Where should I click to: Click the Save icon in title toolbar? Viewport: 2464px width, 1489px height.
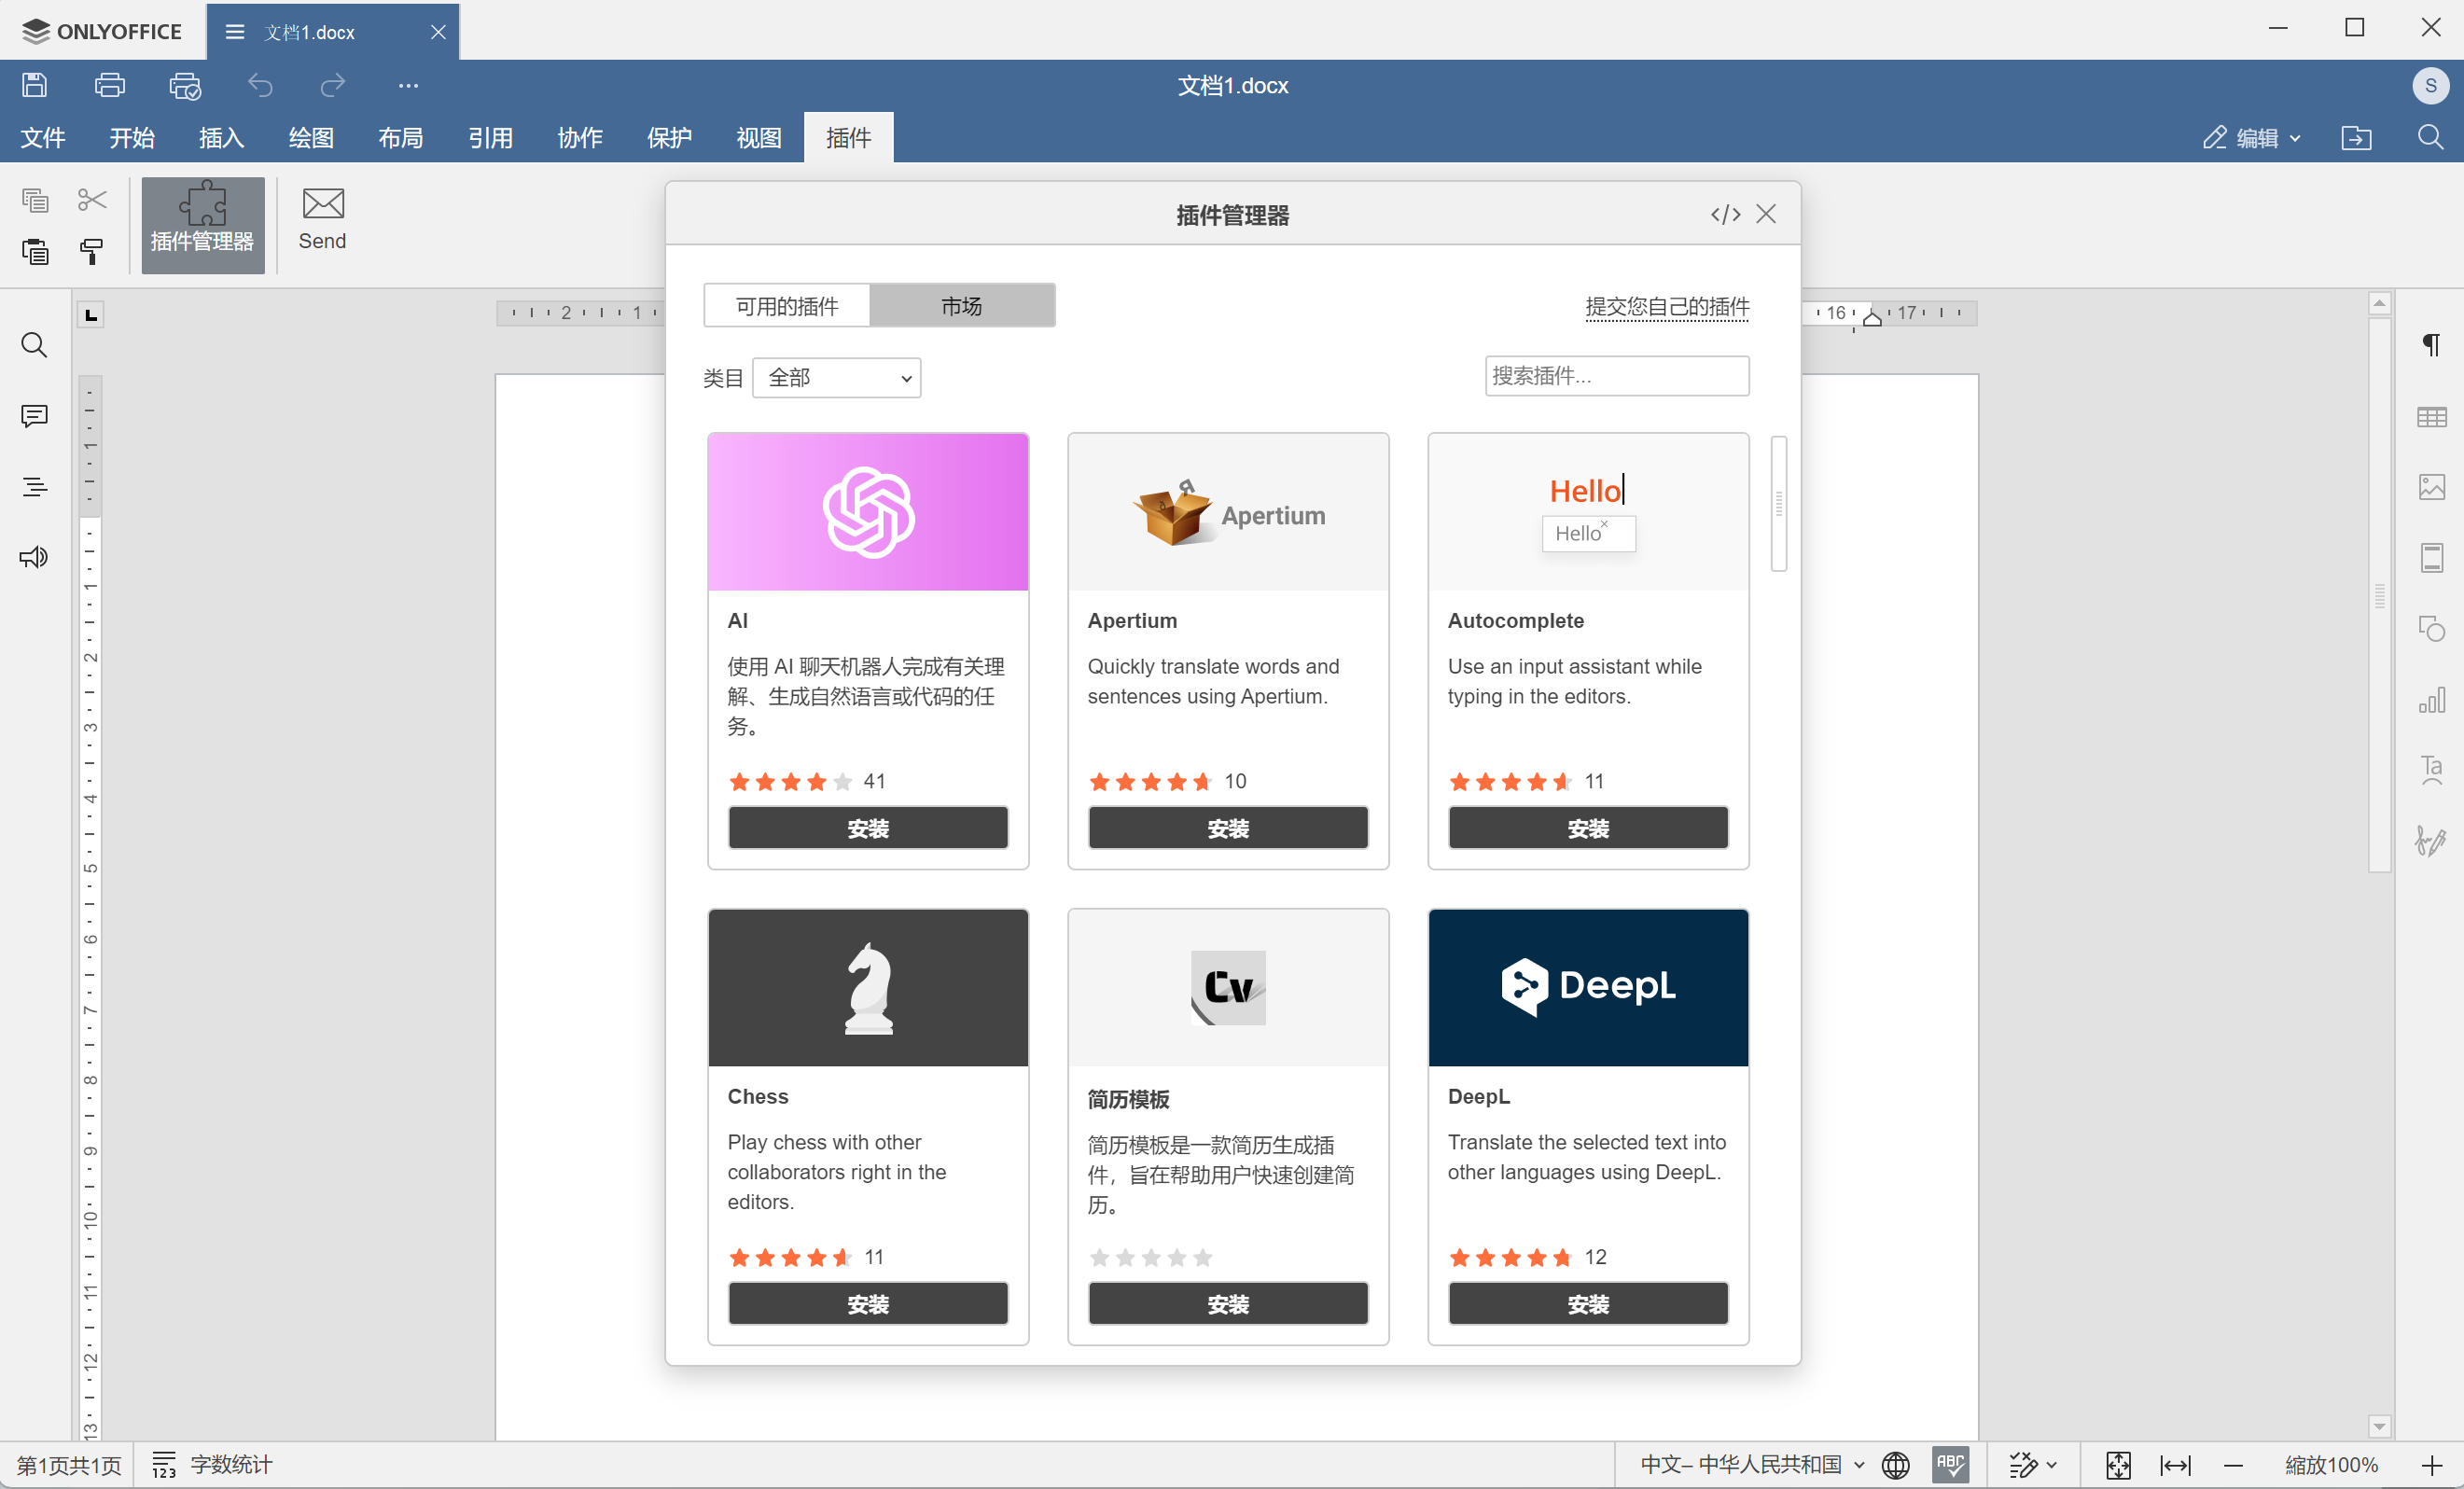[35, 86]
